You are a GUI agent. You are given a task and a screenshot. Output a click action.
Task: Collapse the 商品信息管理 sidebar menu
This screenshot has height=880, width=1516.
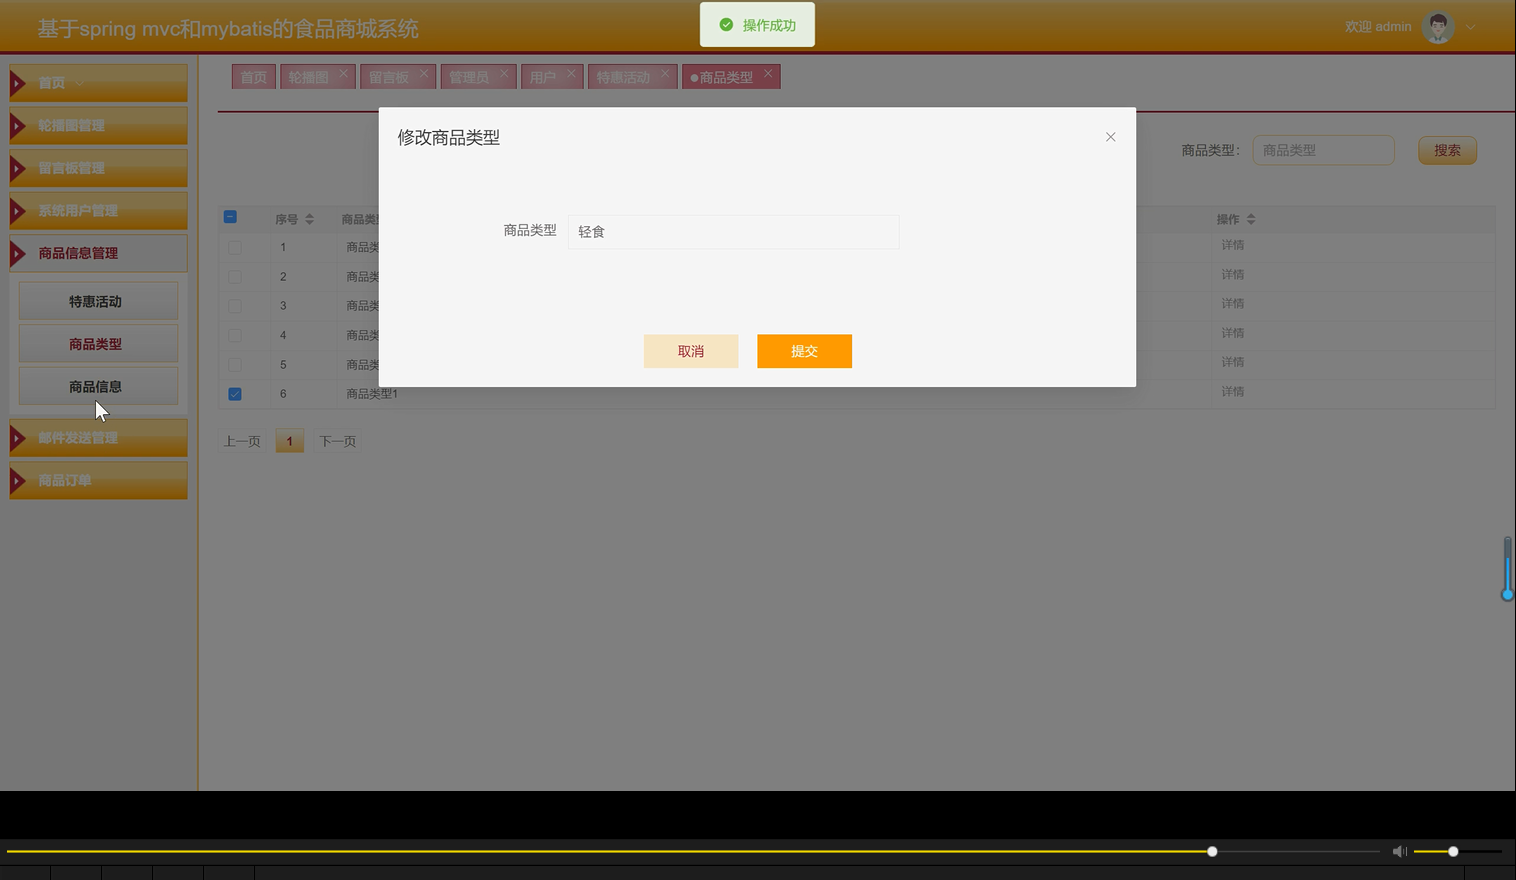[98, 253]
